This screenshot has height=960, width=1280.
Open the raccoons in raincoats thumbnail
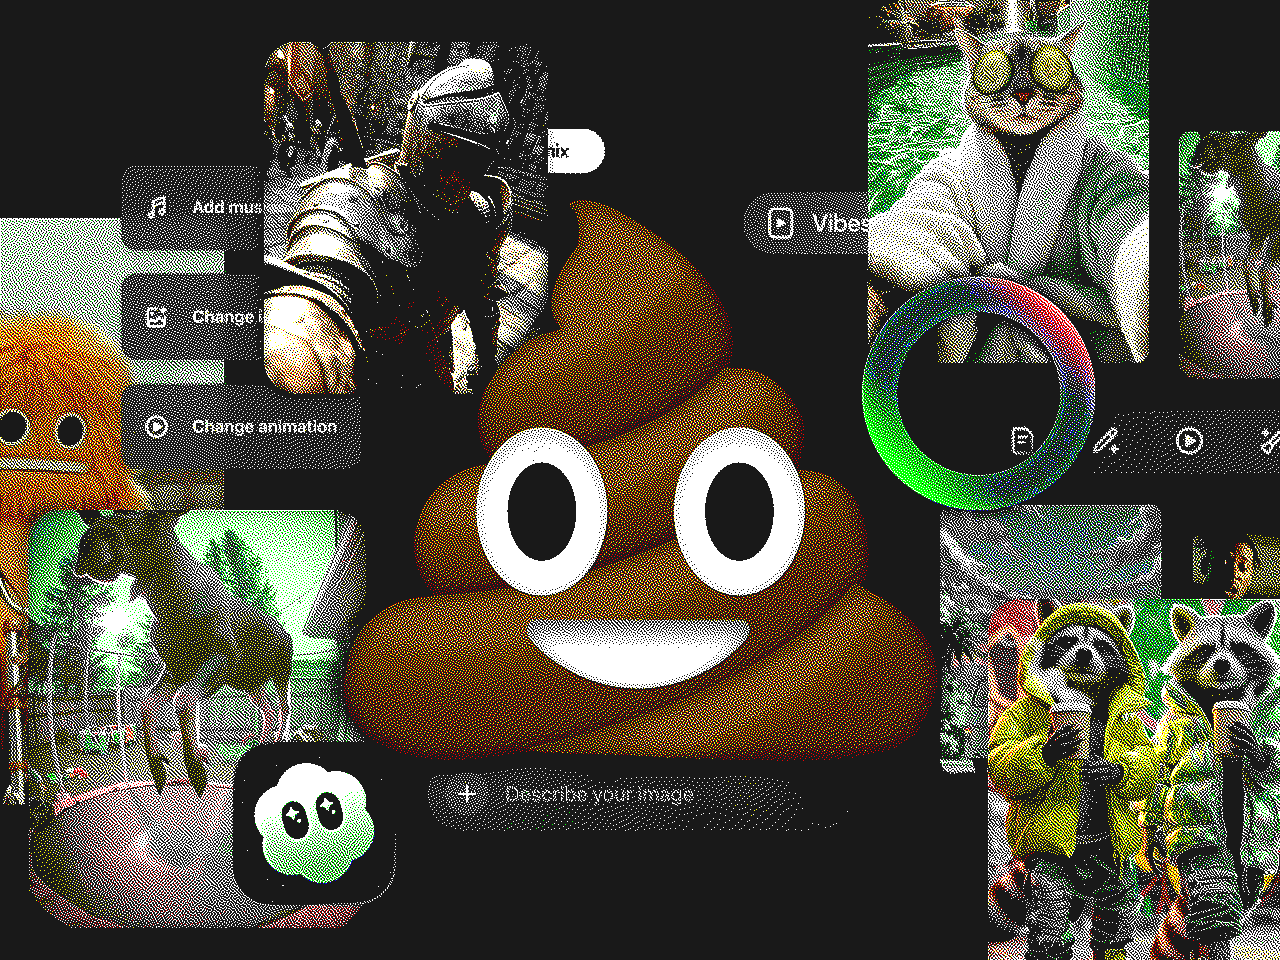[x=1134, y=779]
